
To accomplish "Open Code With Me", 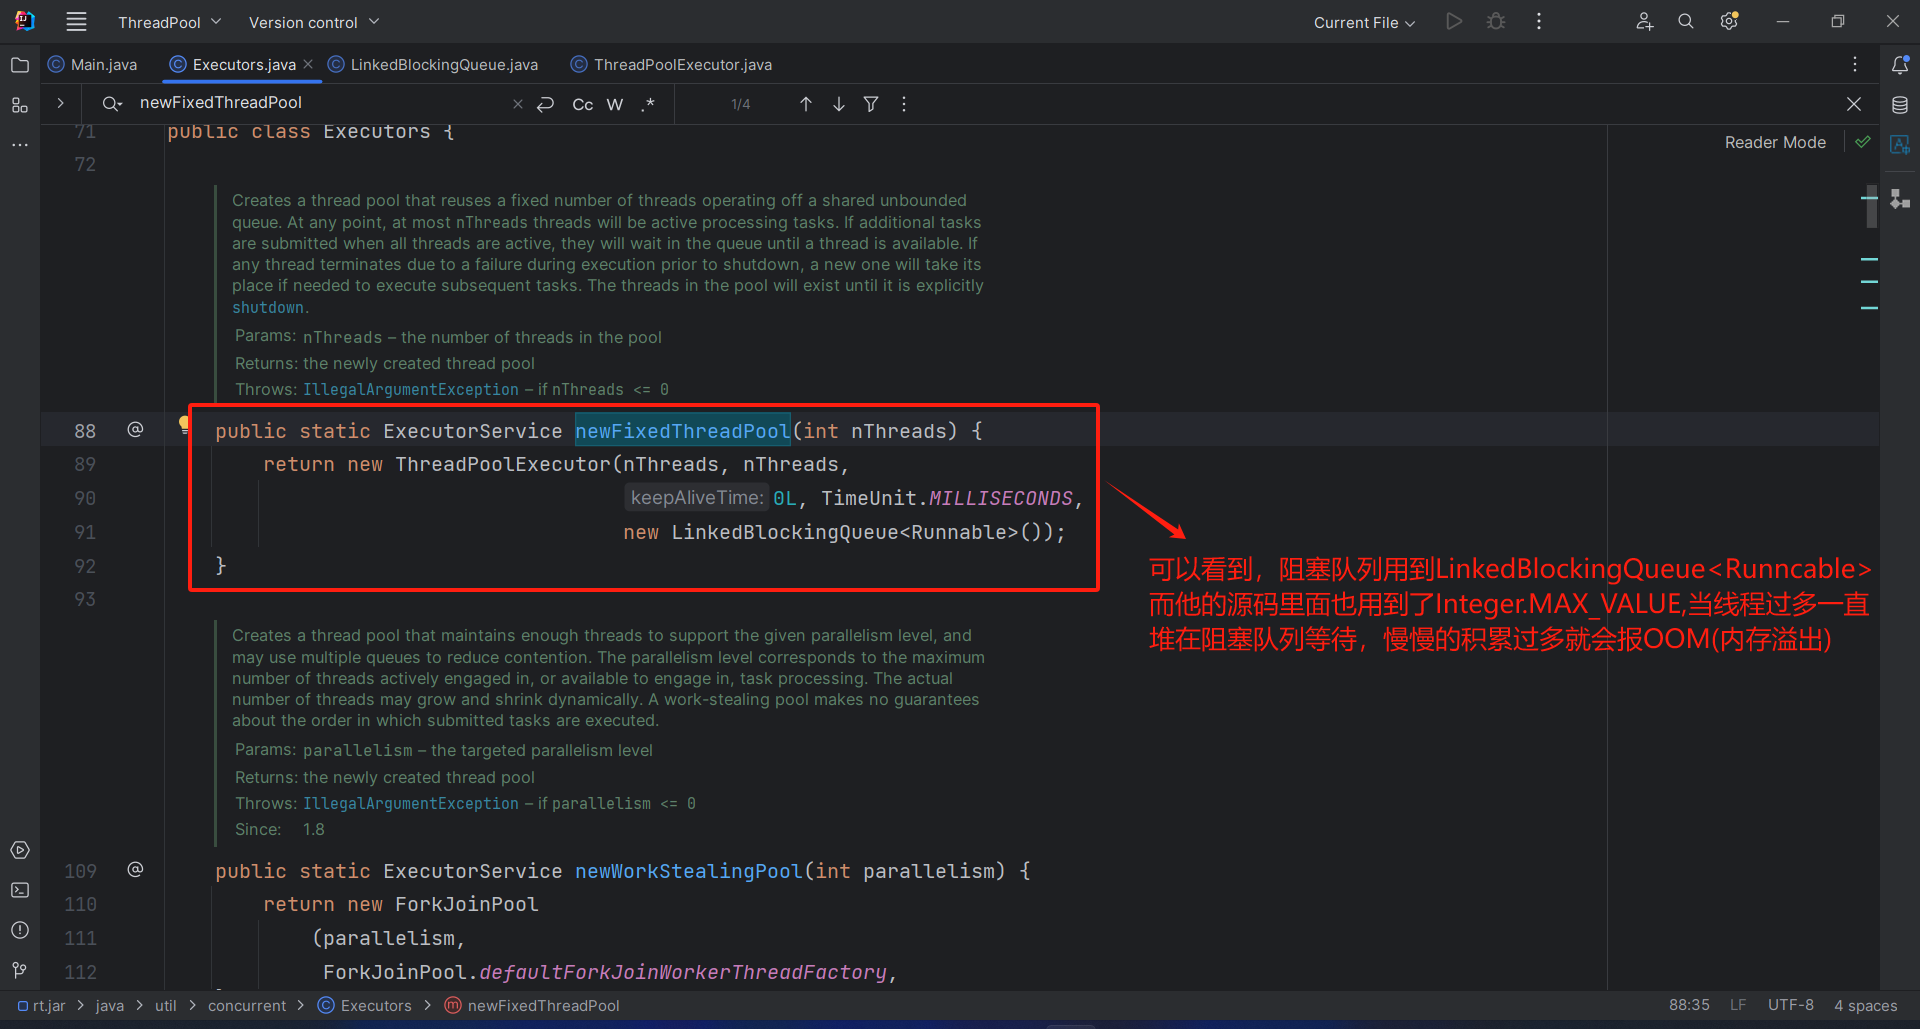I will (1644, 21).
